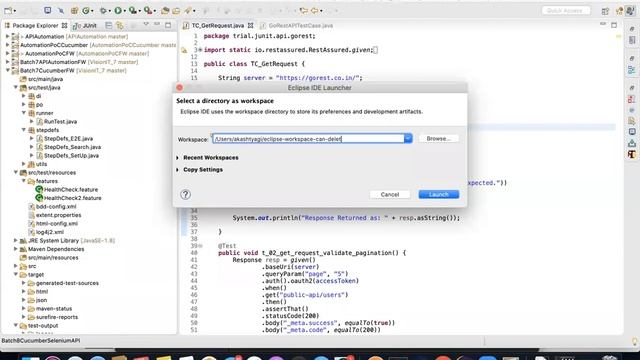
Task: Click the Launch button
Action: pyautogui.click(x=439, y=195)
